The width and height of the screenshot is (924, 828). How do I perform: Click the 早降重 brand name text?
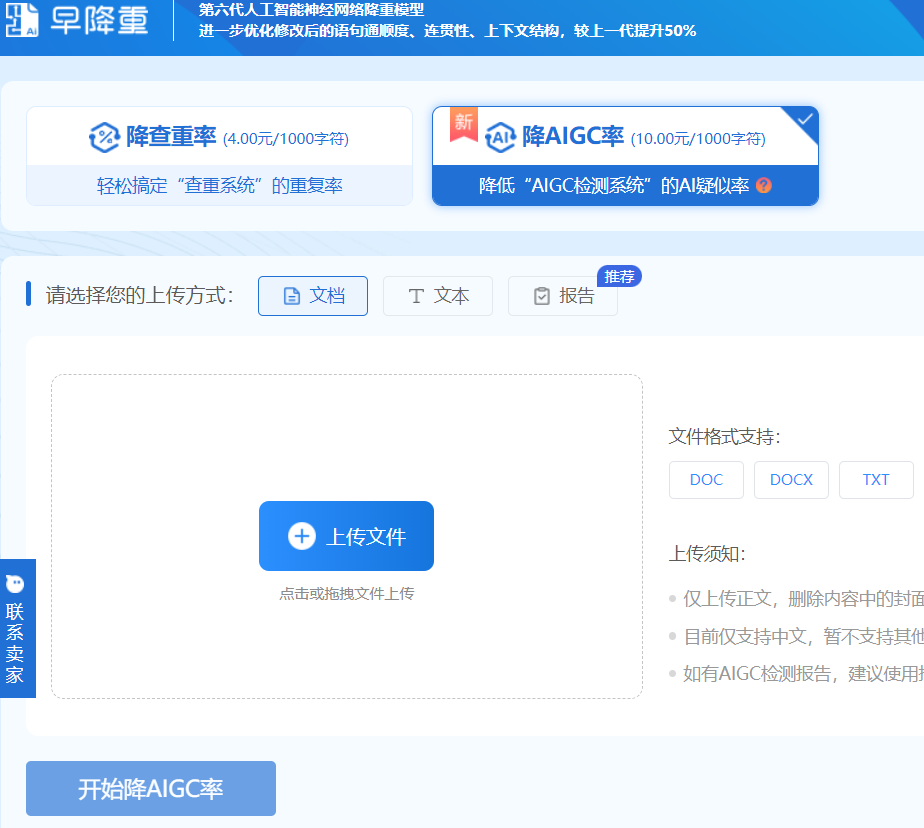point(100,21)
